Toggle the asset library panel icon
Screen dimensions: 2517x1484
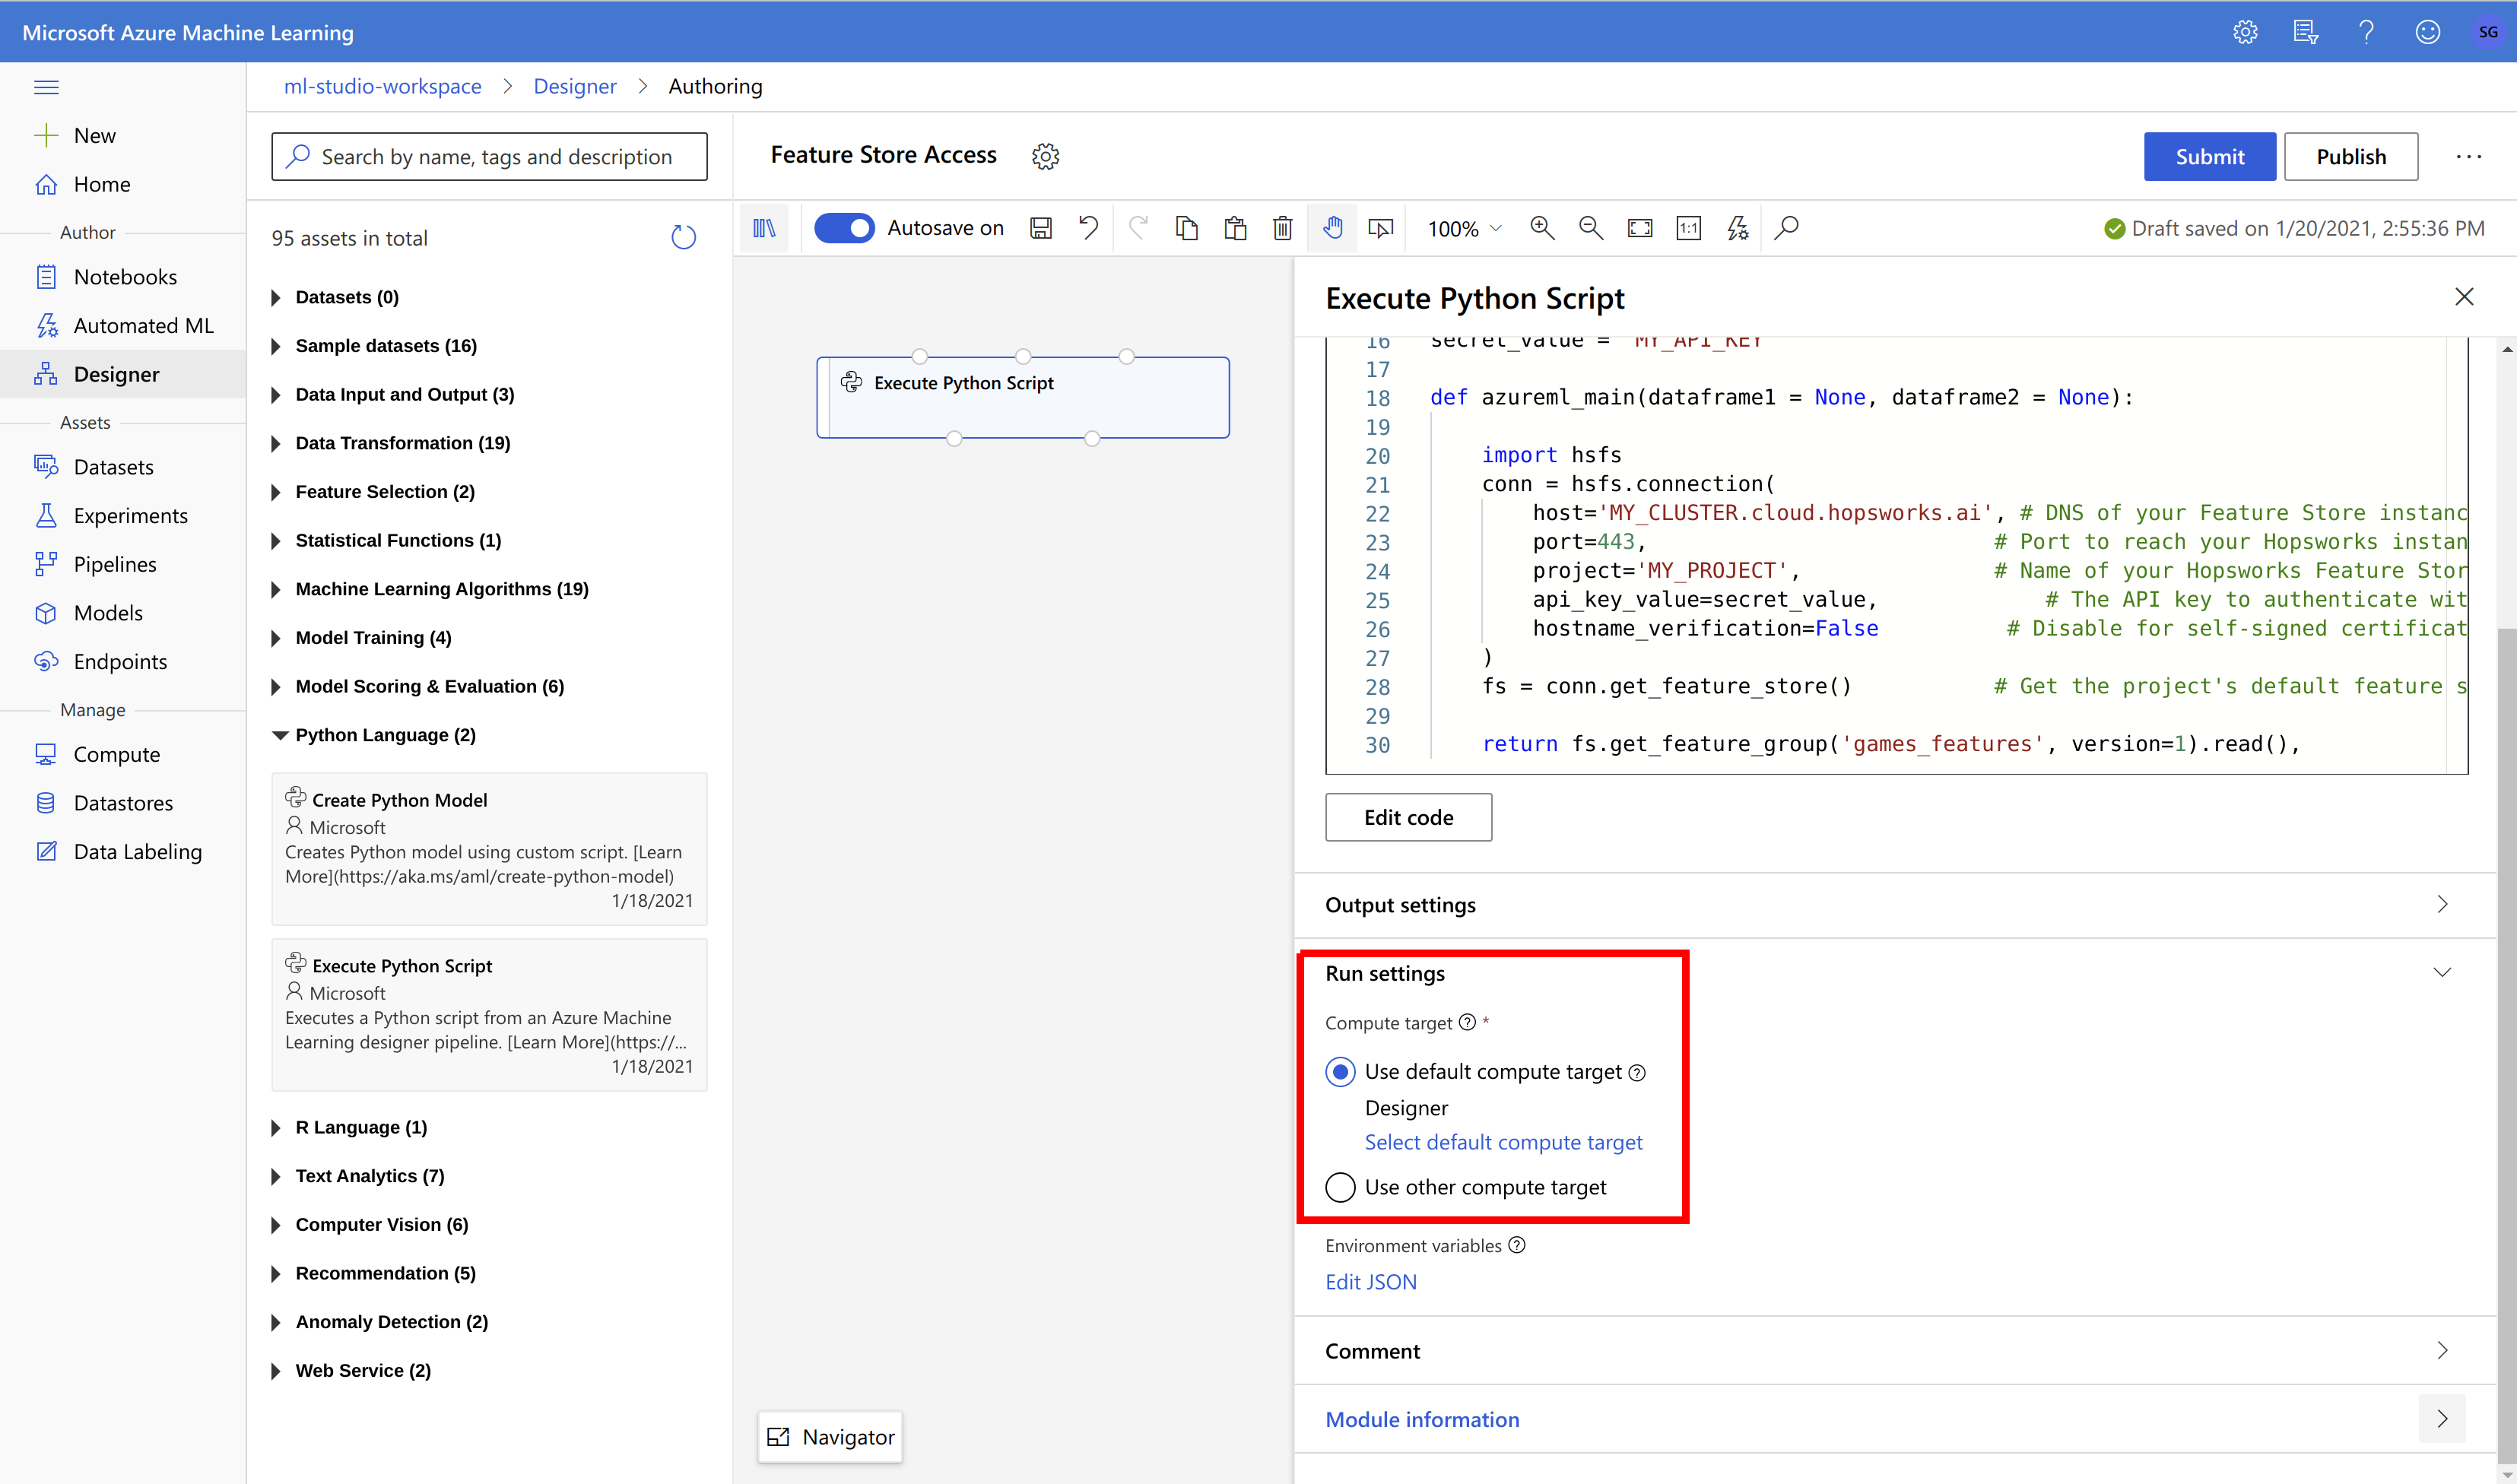click(x=764, y=228)
